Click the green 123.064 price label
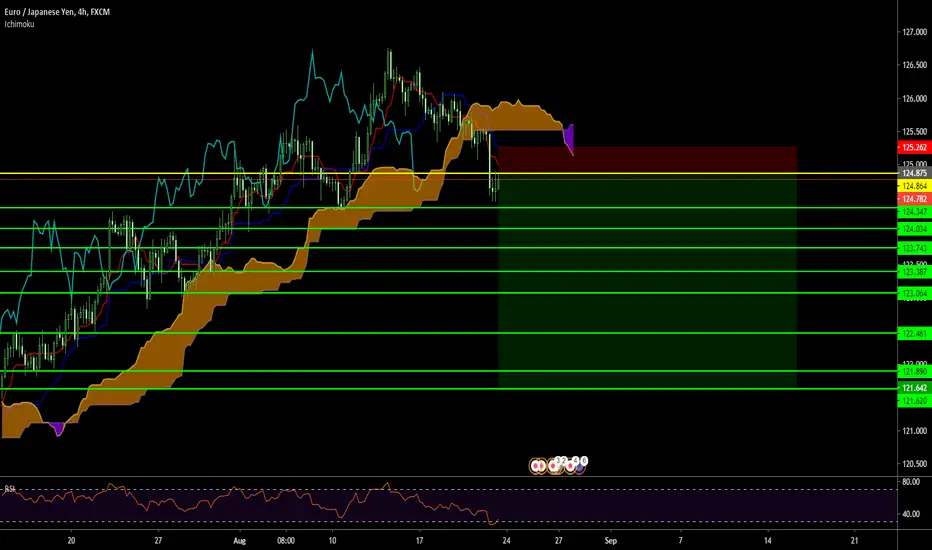 (914, 294)
